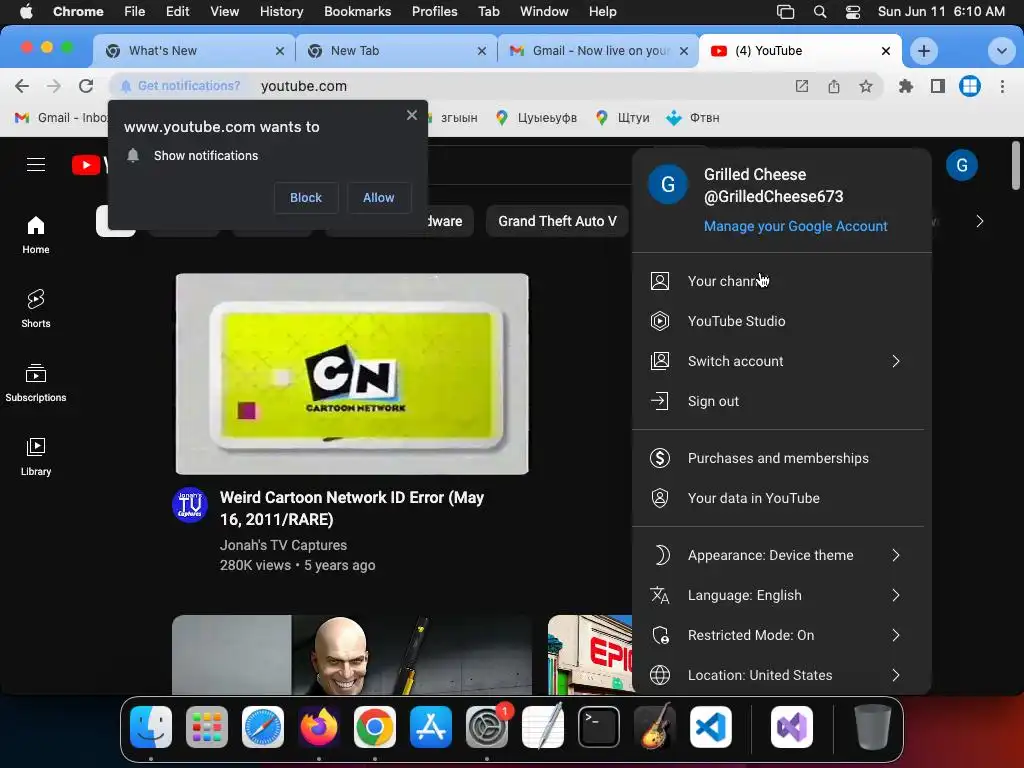Open Library in the sidebar
Viewport: 1024px width, 768px height.
coord(36,456)
